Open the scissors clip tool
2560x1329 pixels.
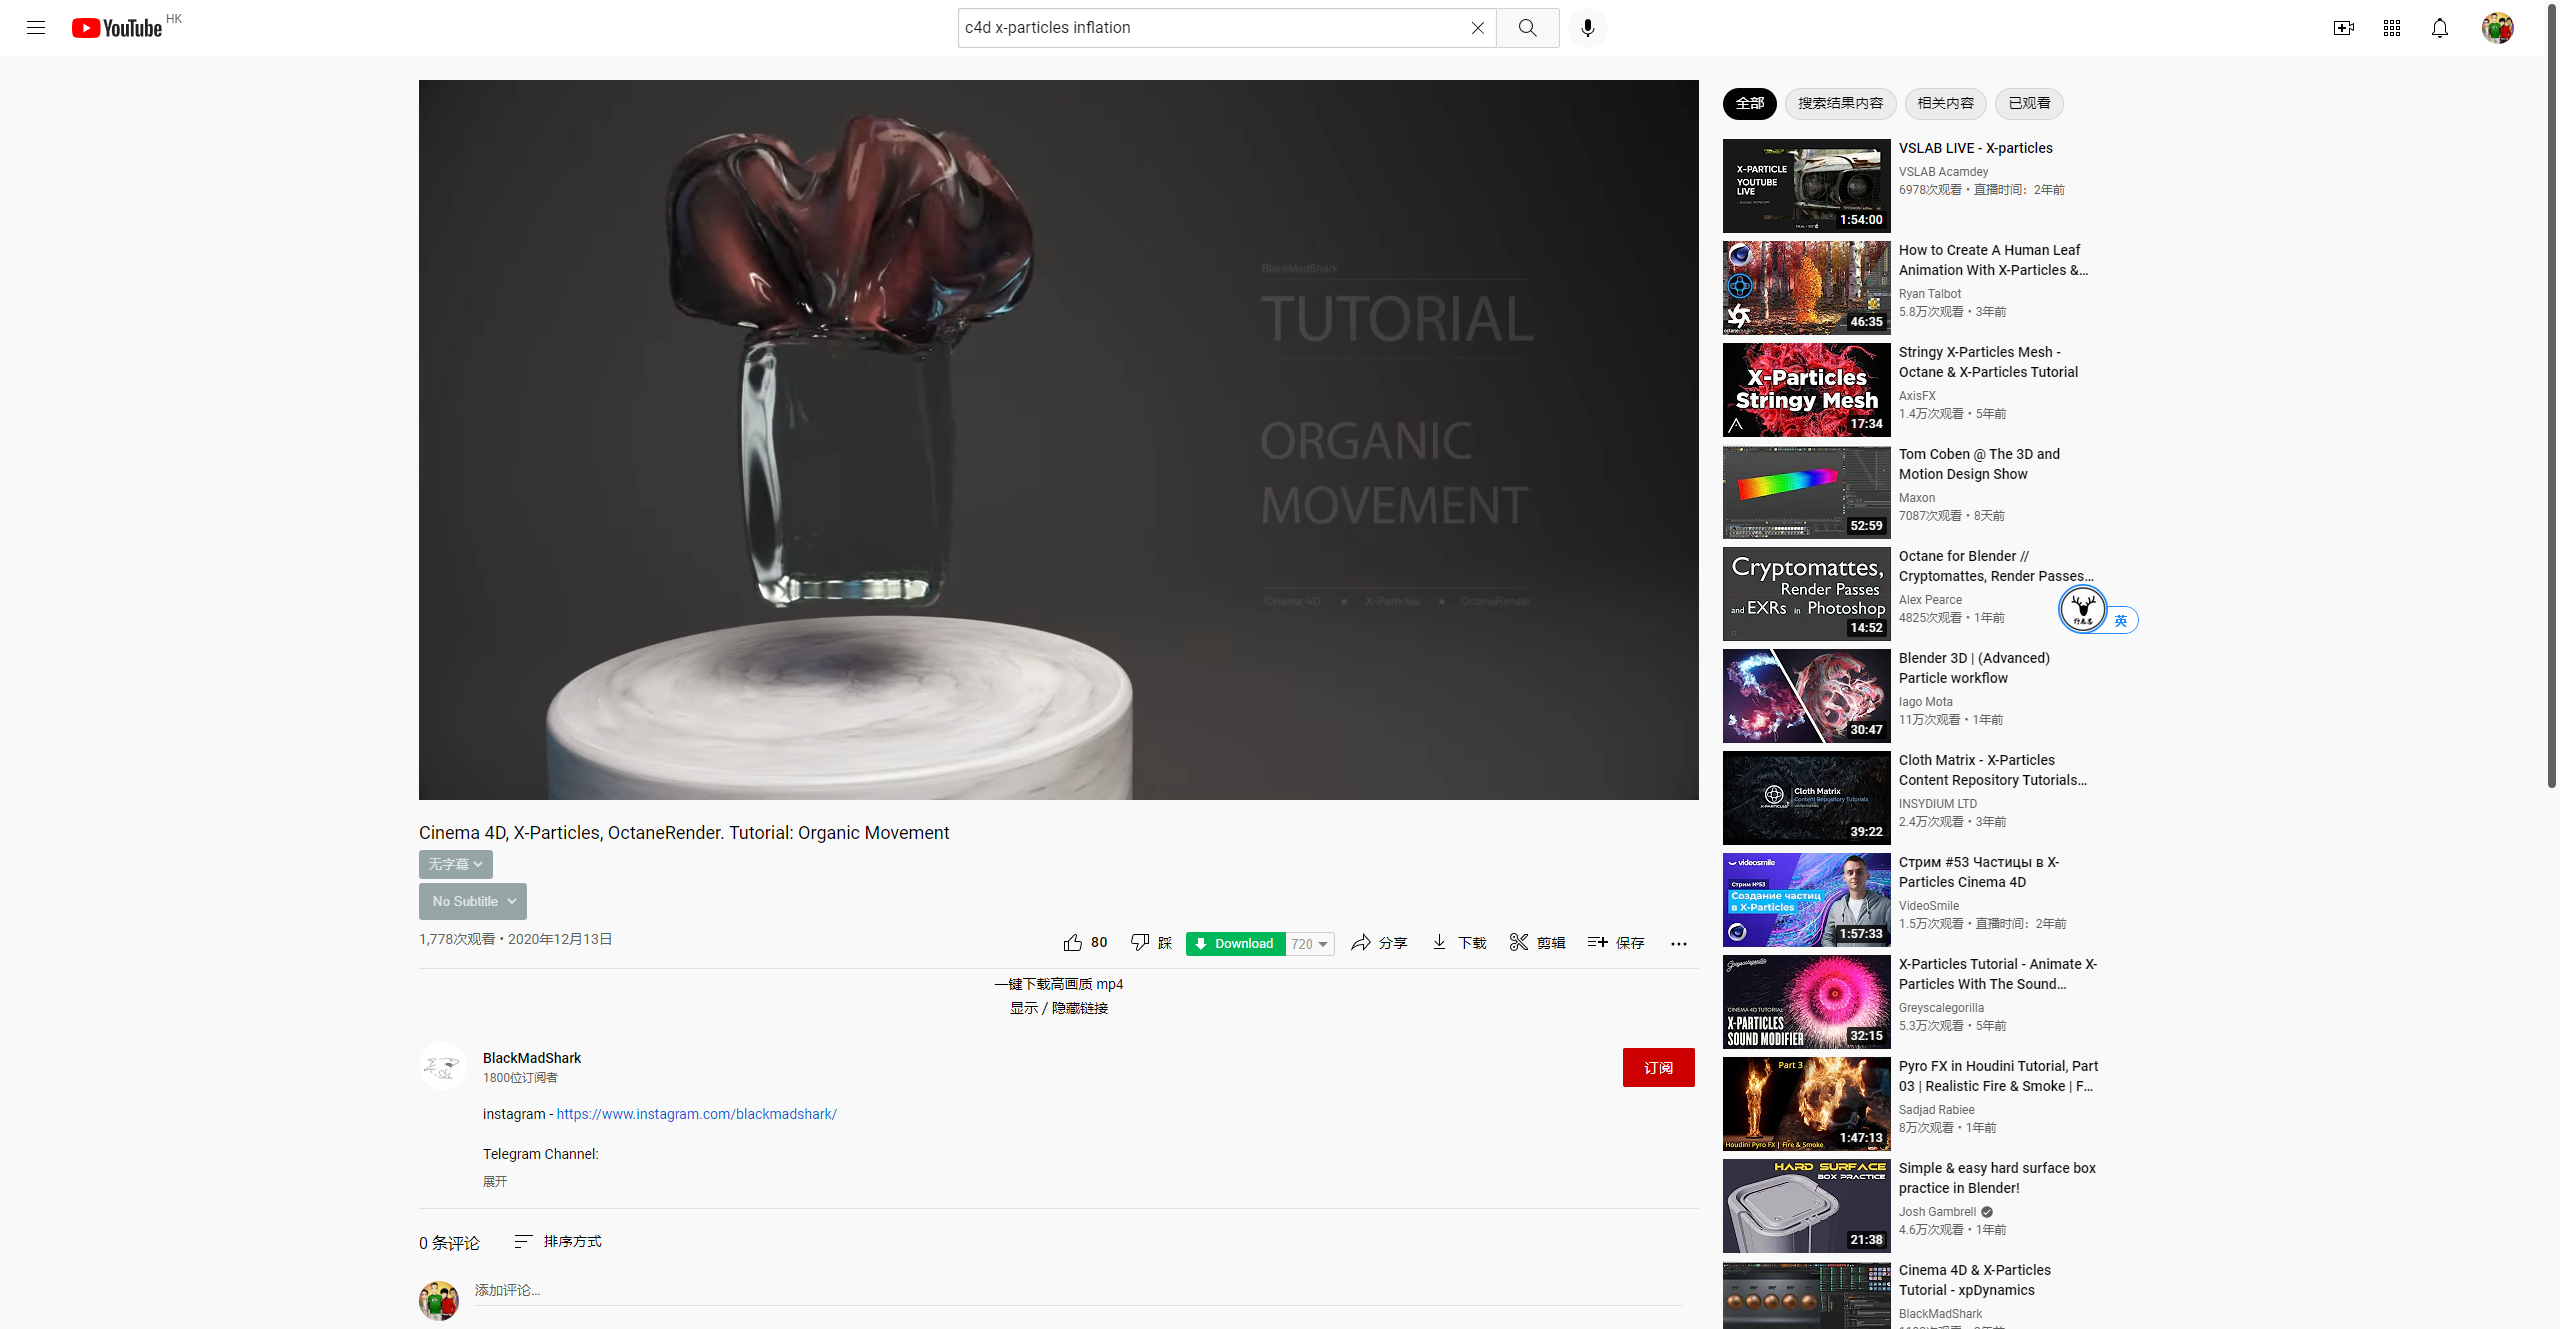(x=1520, y=943)
